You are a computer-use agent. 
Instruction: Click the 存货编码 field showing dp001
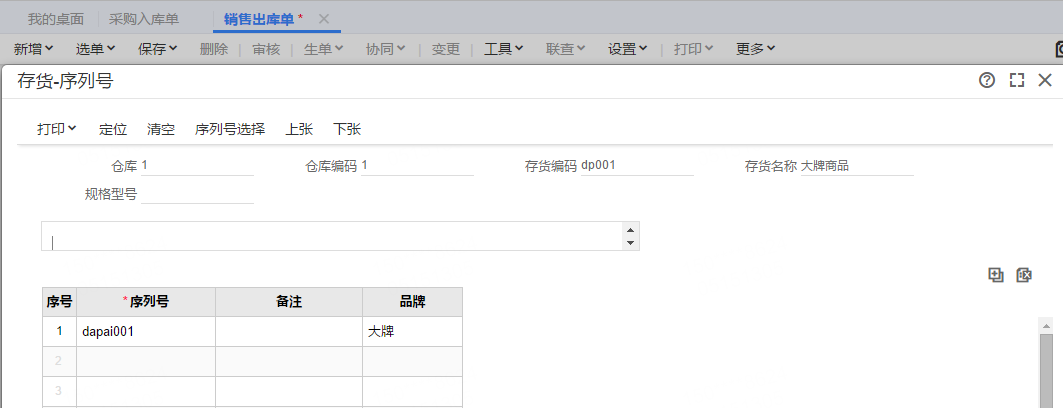point(637,165)
